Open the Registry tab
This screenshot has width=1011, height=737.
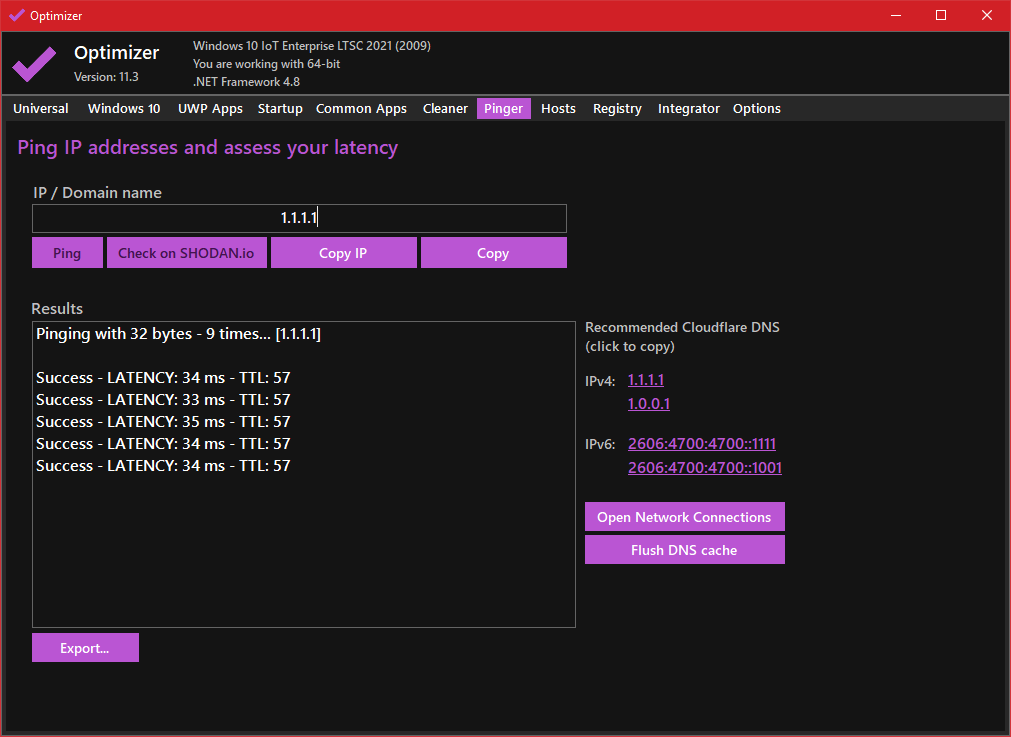pyautogui.click(x=617, y=109)
